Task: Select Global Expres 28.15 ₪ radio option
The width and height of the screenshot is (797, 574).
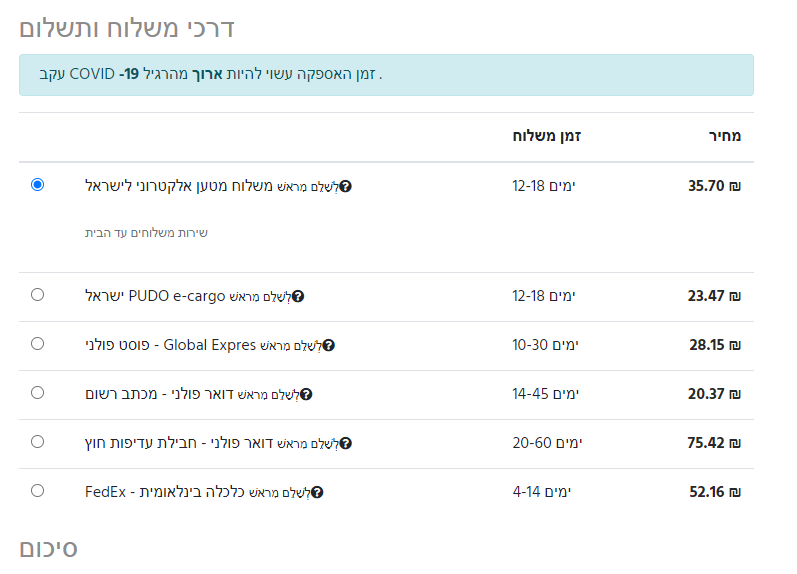Action: (x=37, y=344)
